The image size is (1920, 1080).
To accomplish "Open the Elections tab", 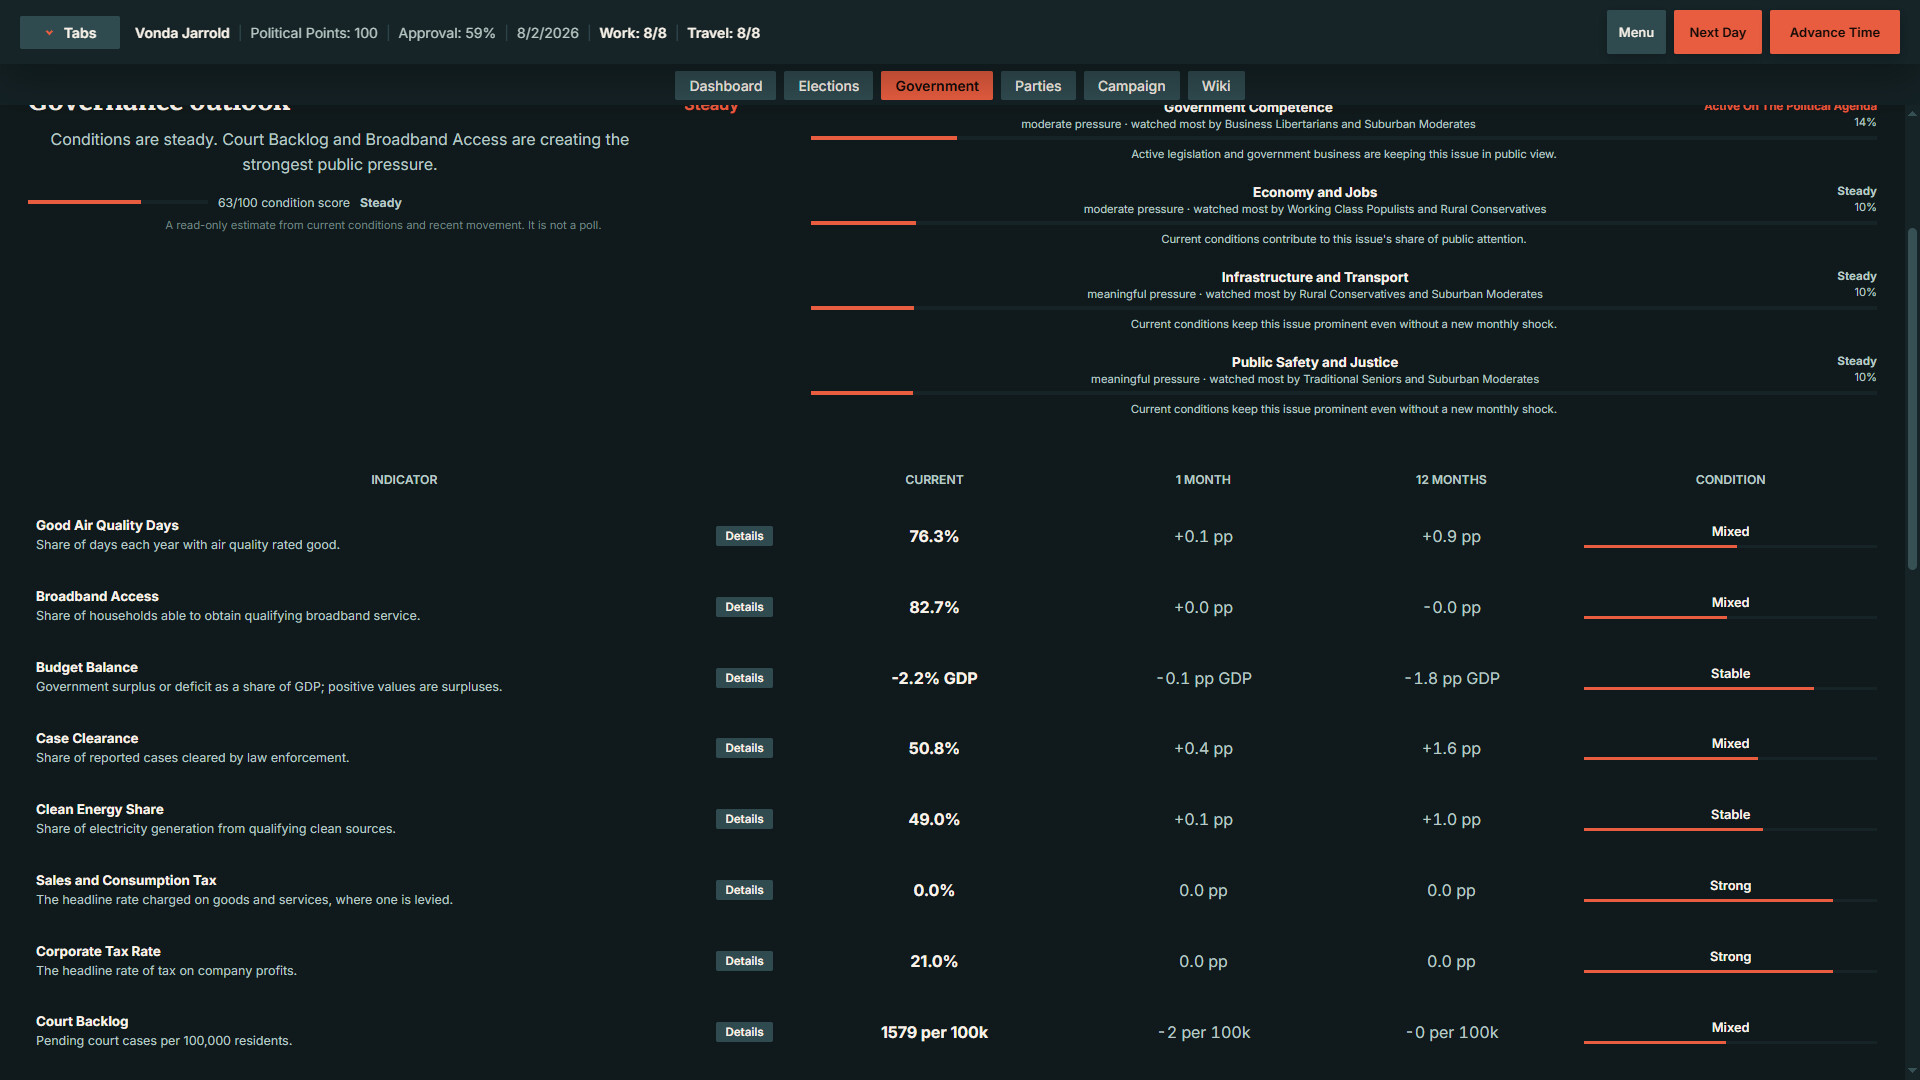I will tap(828, 86).
